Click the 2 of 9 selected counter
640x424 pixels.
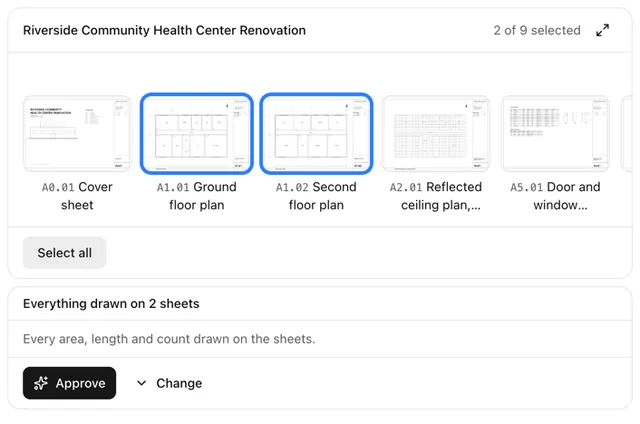pos(537,30)
